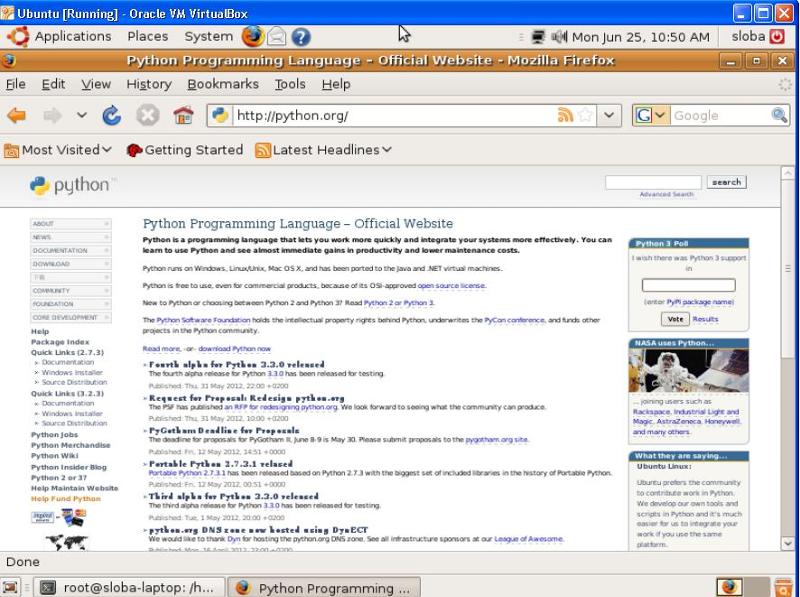Go to the home page icon
This screenshot has height=597, width=800.
pos(183,116)
